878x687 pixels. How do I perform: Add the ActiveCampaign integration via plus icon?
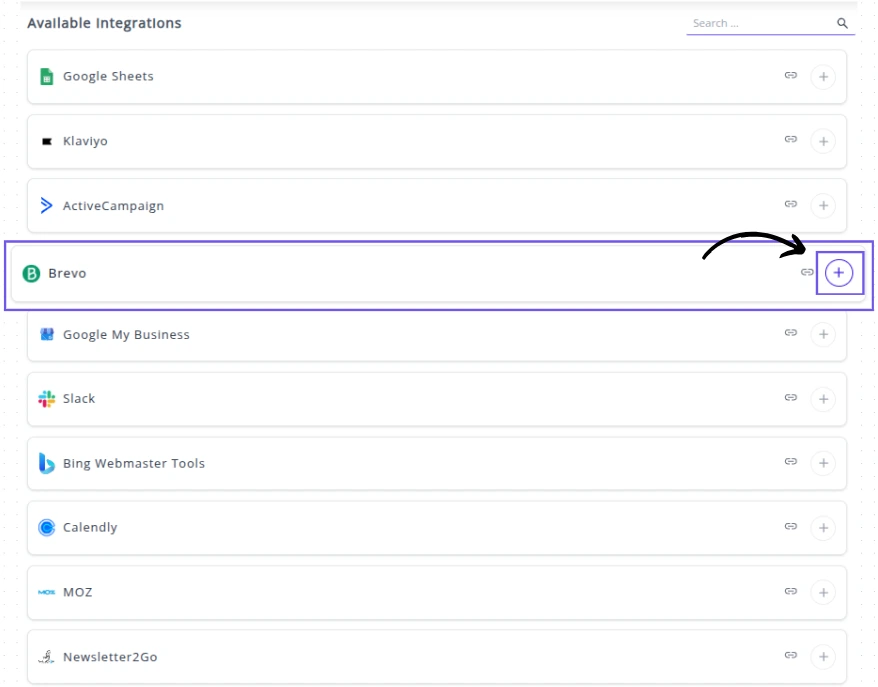coord(822,206)
